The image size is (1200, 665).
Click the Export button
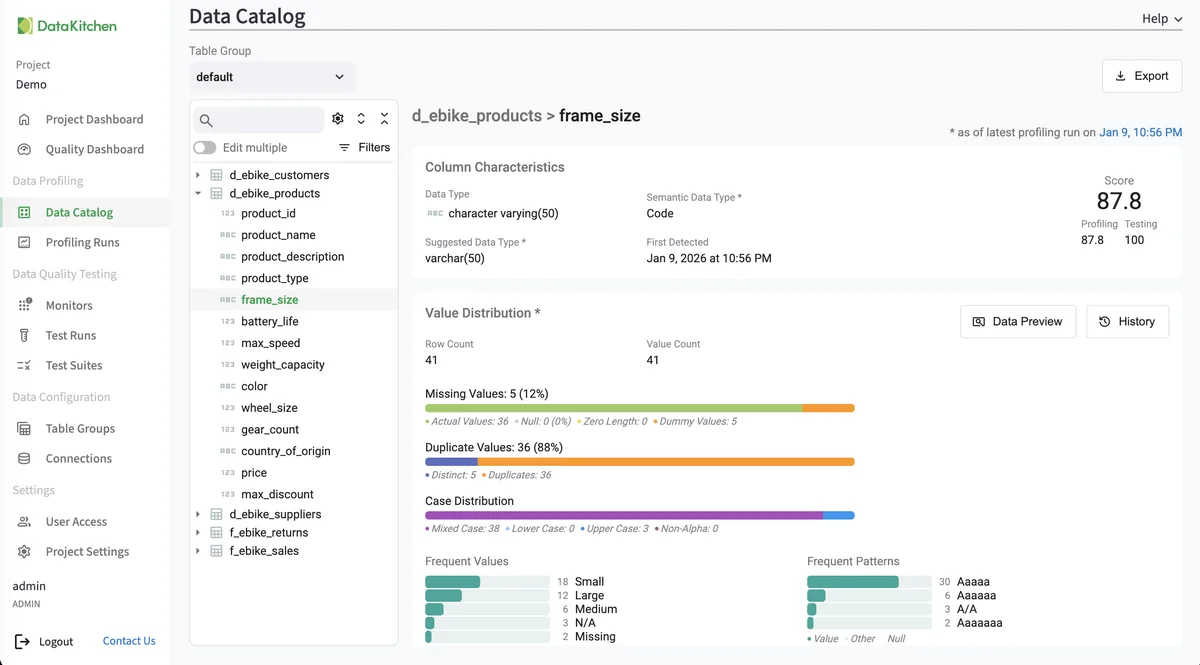click(1141, 76)
